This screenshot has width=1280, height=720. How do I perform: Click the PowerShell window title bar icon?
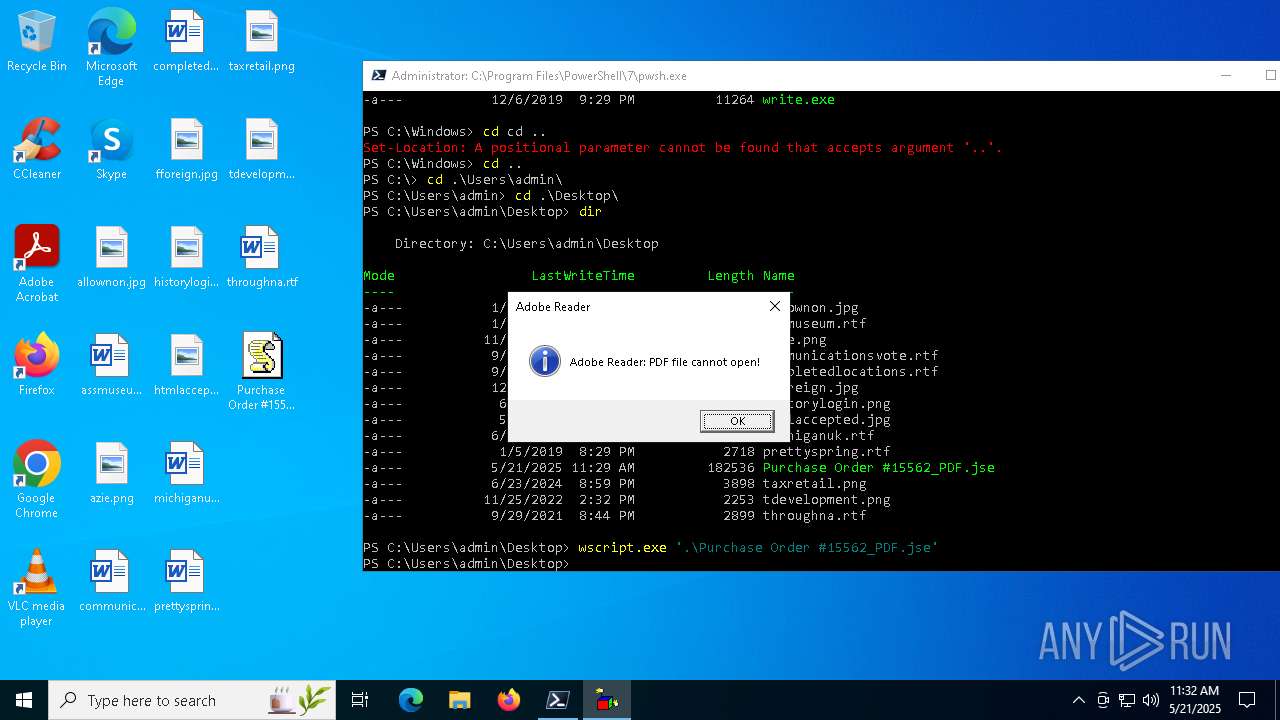[x=379, y=75]
